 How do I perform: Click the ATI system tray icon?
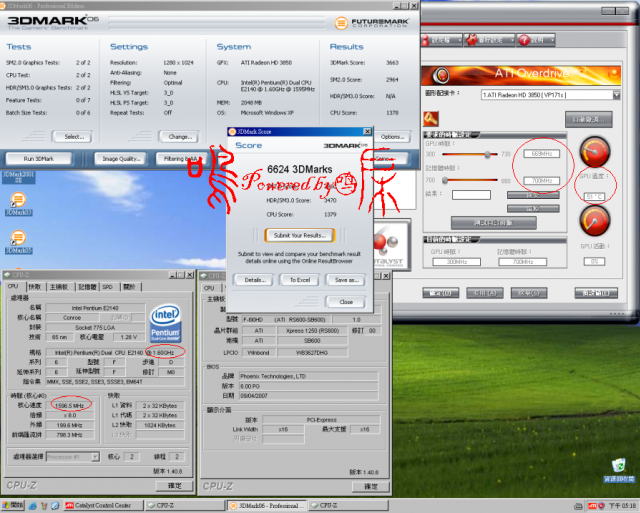591,506
